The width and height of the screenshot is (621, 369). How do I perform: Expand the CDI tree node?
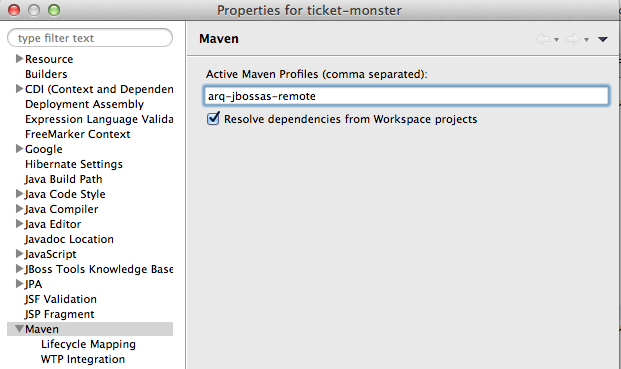point(19,89)
